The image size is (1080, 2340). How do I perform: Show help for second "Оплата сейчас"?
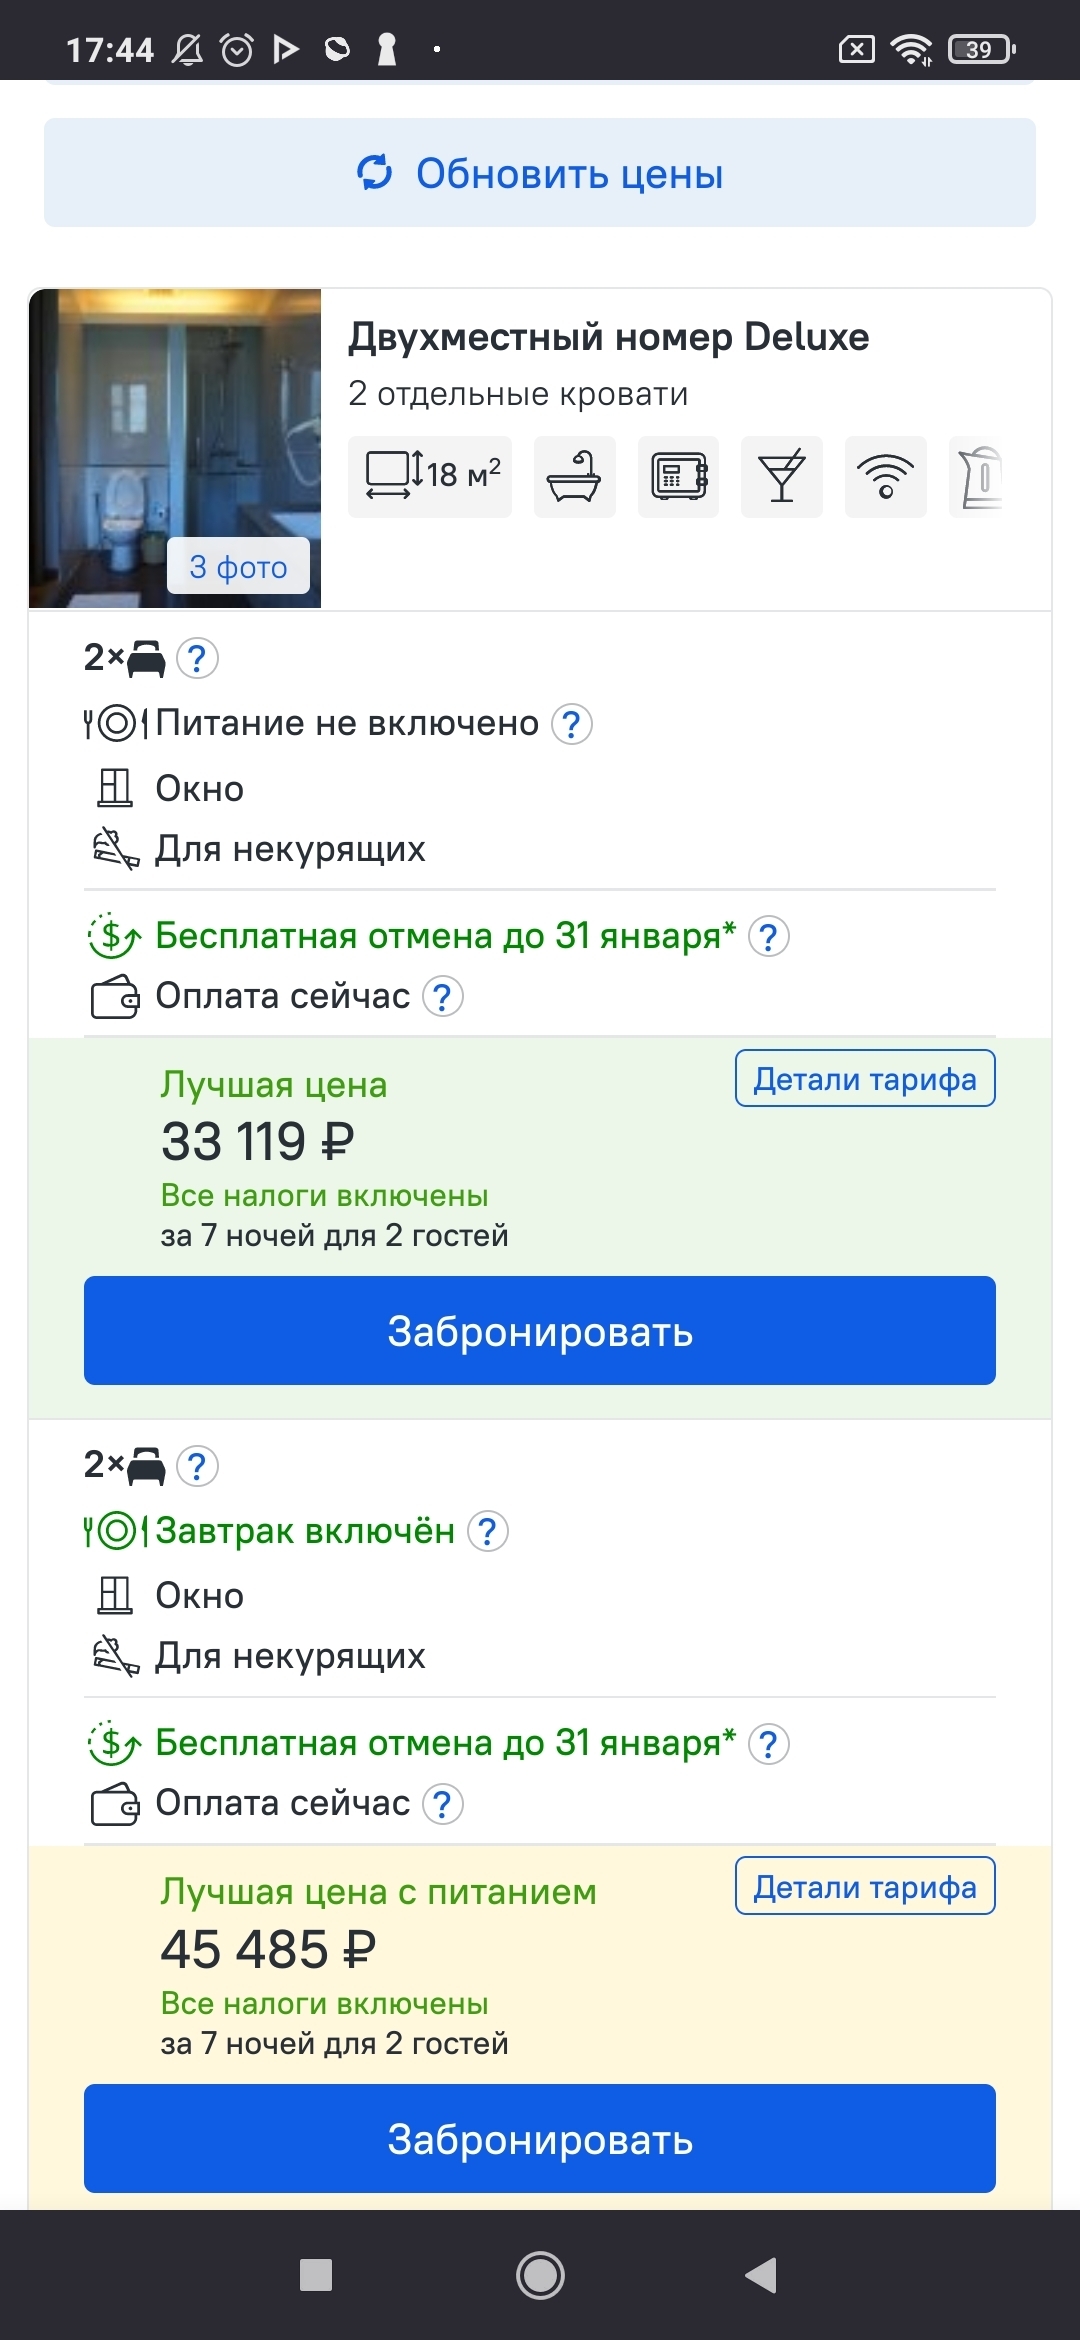tap(443, 1804)
